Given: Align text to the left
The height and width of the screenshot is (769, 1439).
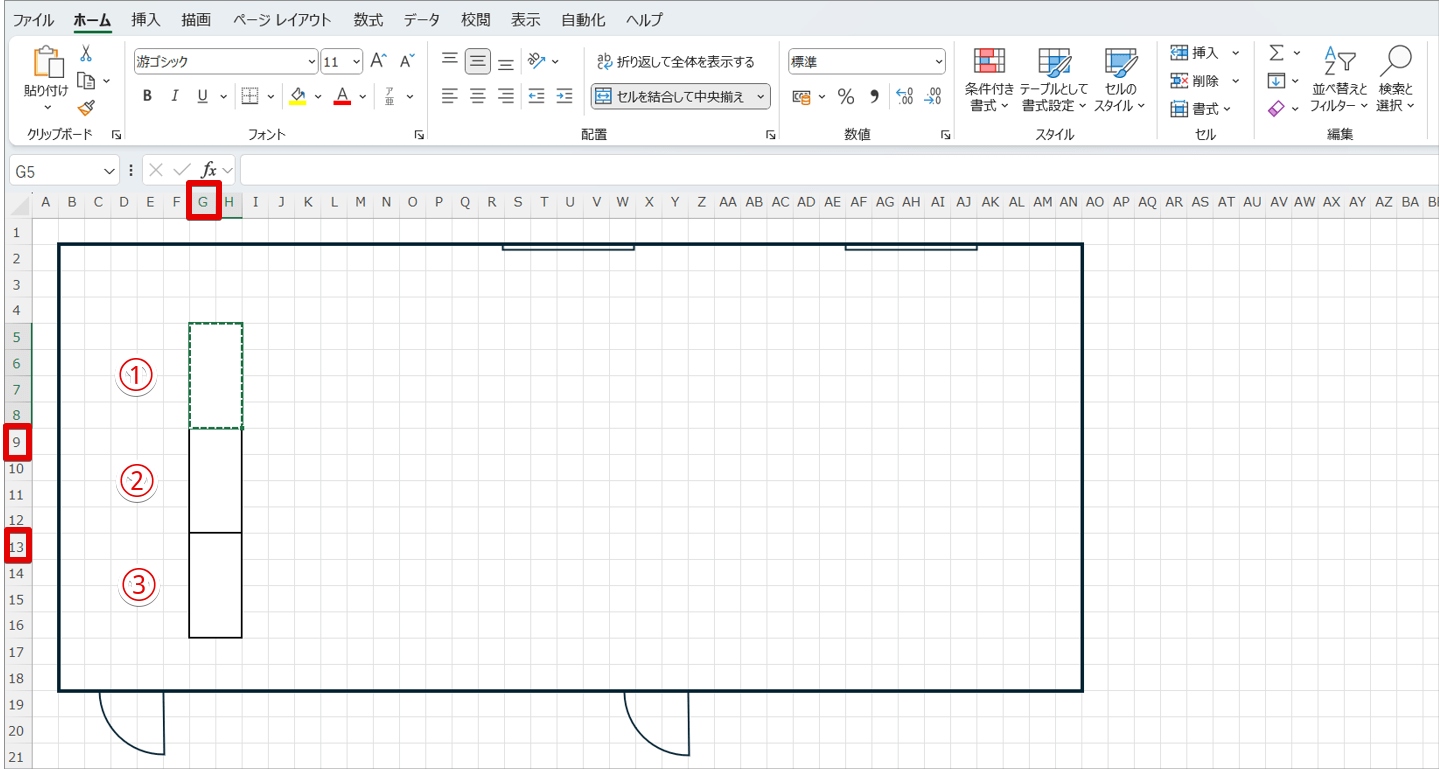Looking at the screenshot, I should click(450, 96).
